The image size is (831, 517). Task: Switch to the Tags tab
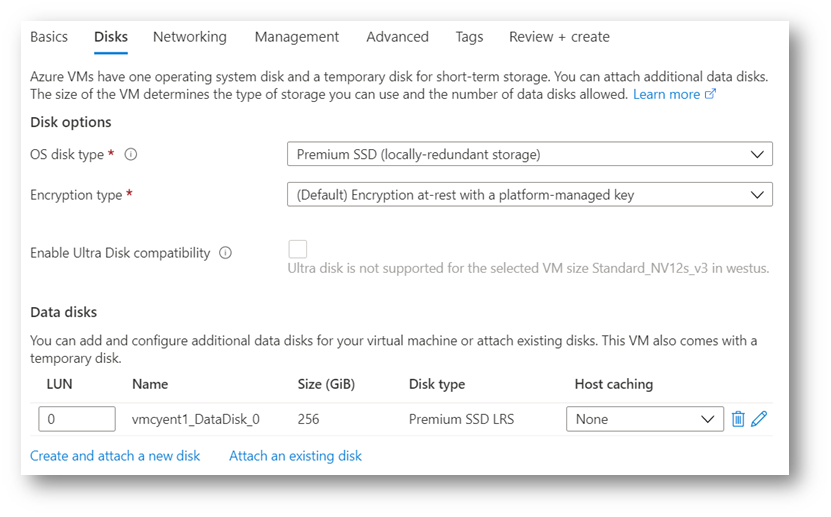(x=469, y=37)
